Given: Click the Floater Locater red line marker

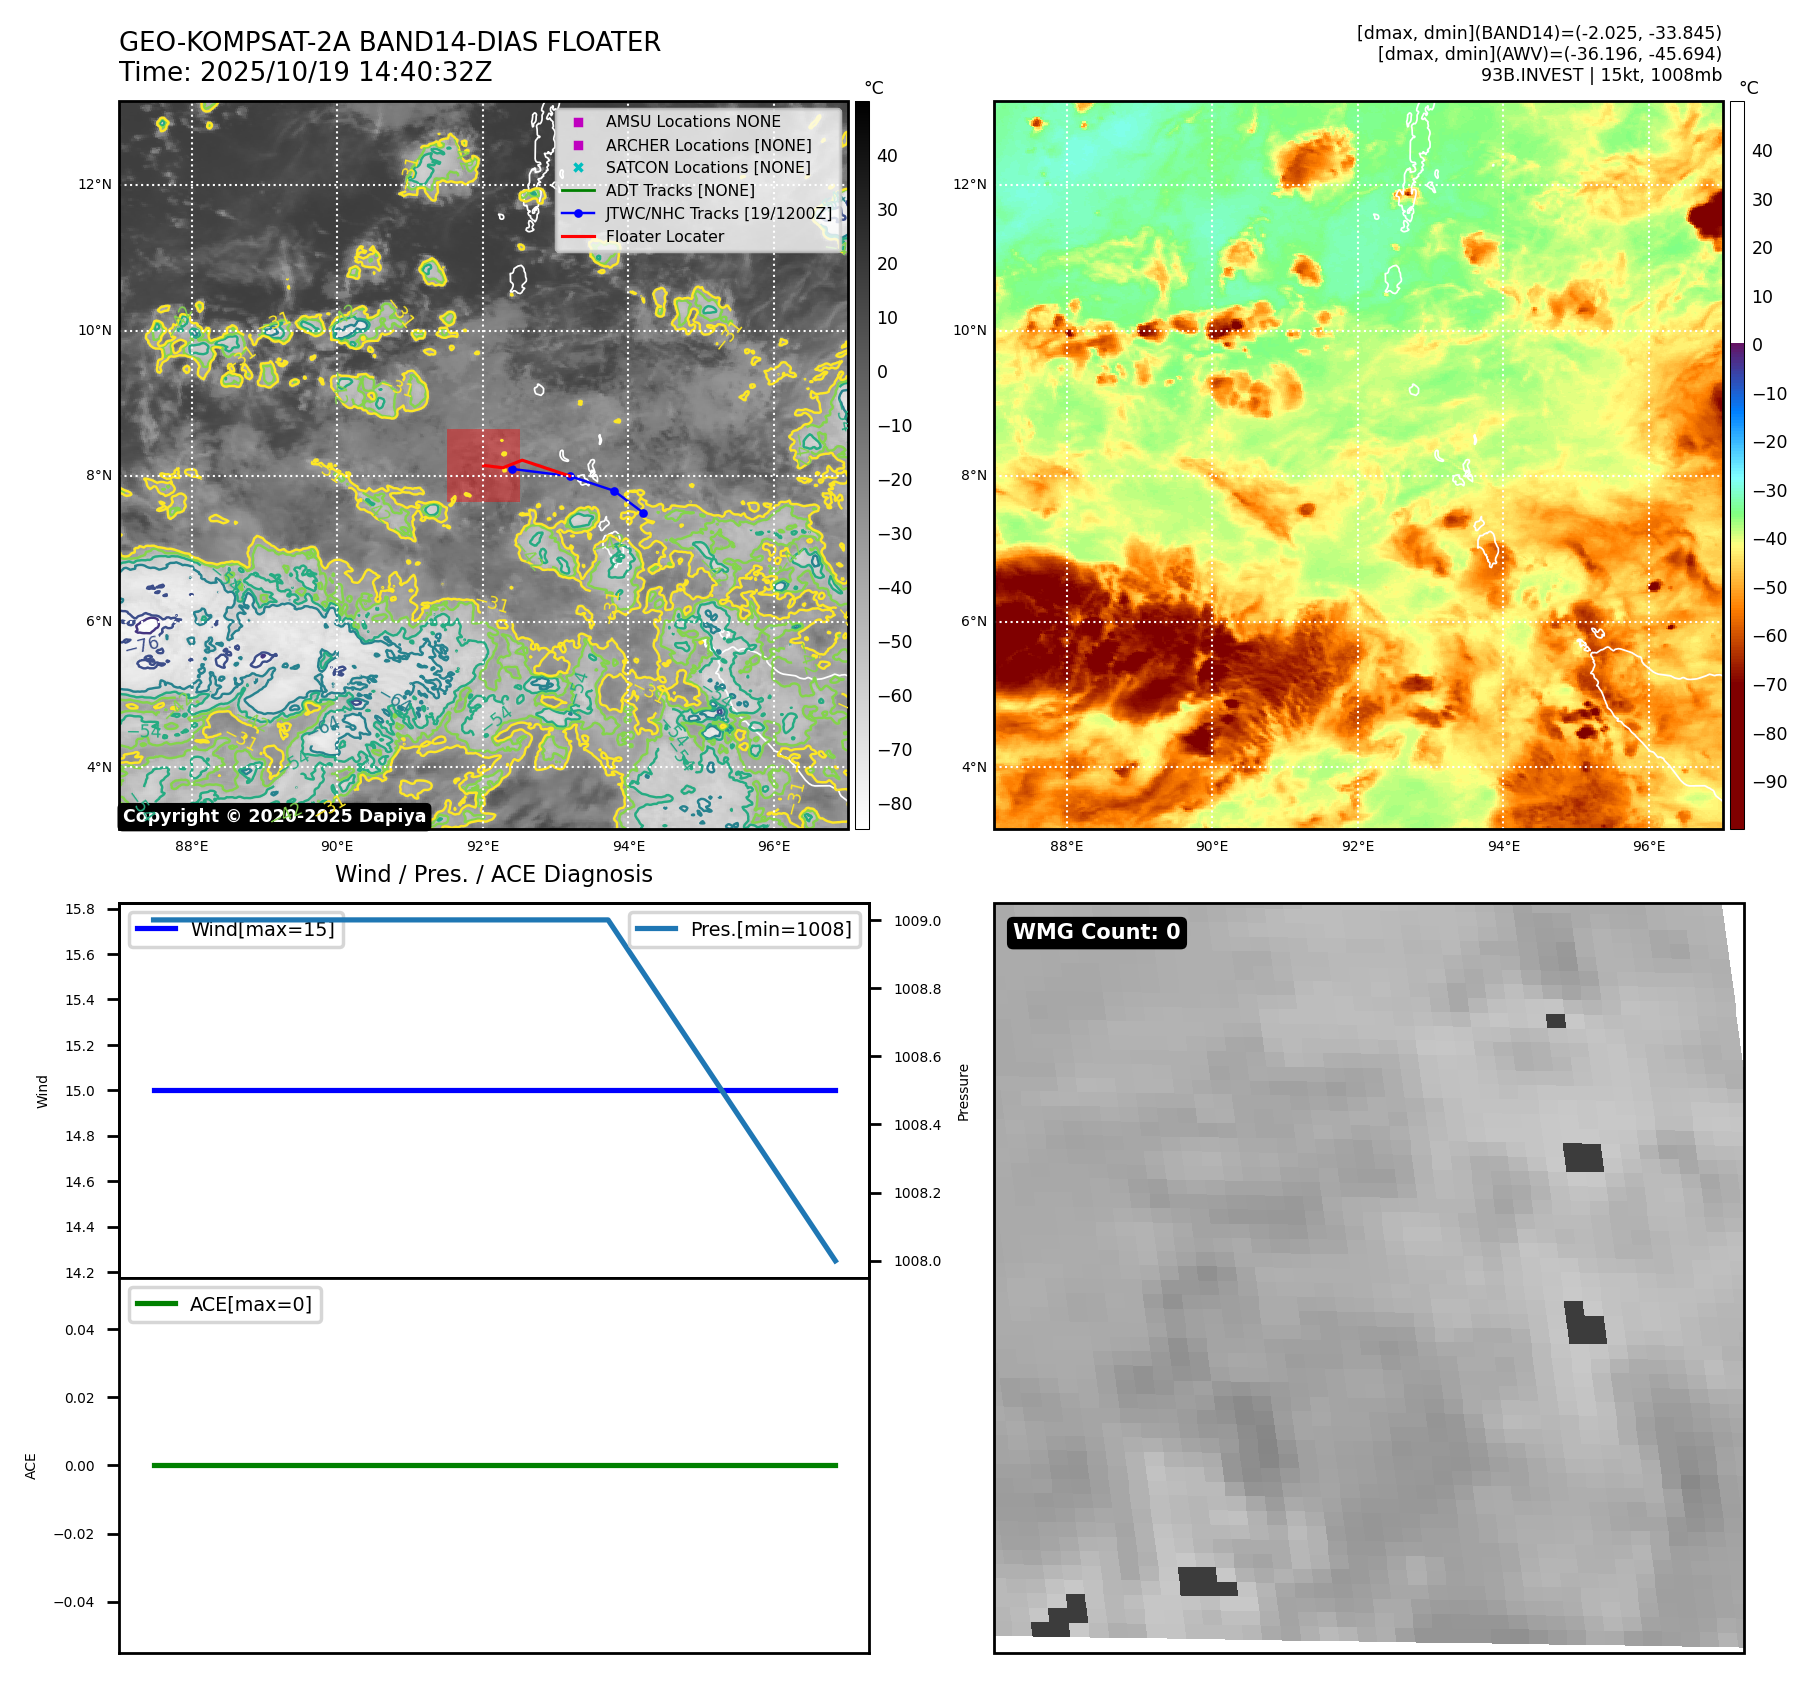Looking at the screenshot, I should click(578, 237).
